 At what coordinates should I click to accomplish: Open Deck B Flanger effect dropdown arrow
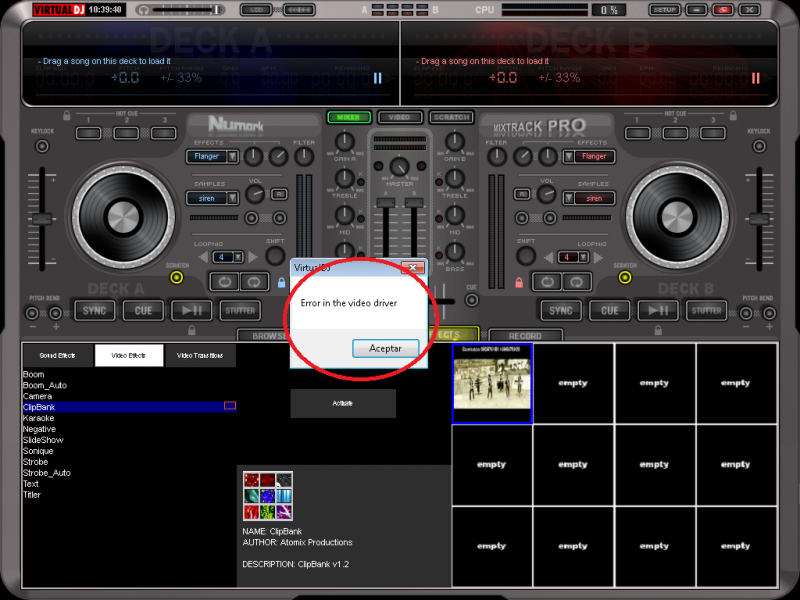tap(568, 157)
